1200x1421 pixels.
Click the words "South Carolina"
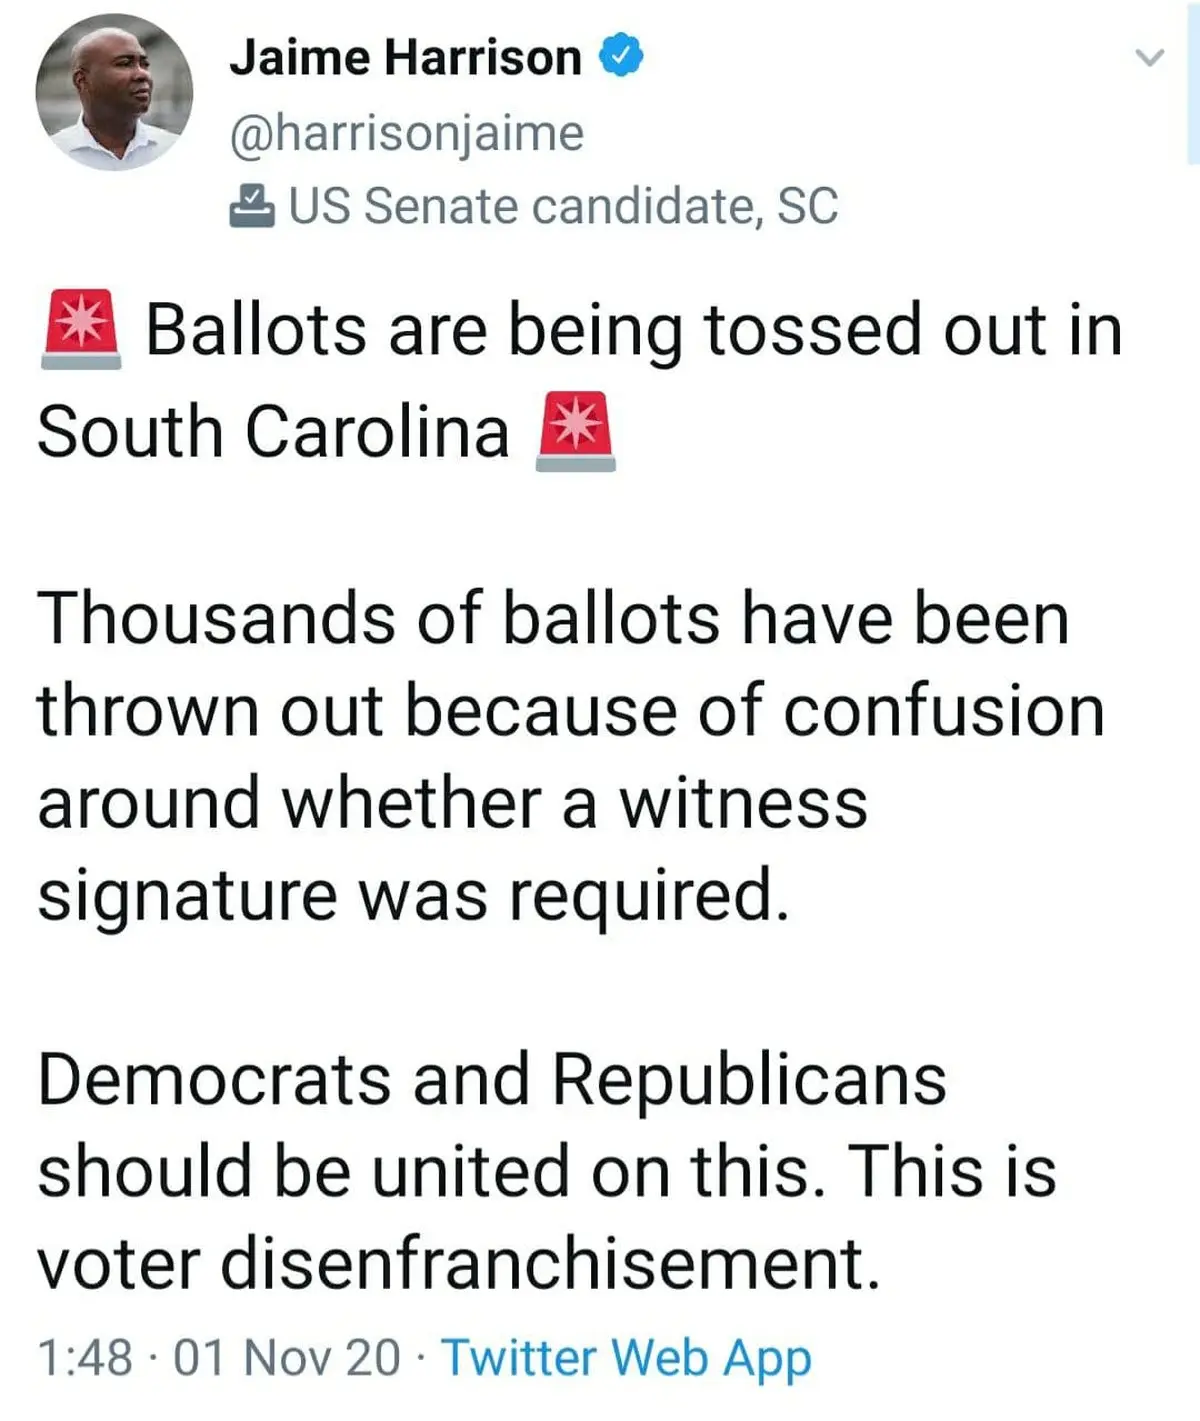coord(273,432)
